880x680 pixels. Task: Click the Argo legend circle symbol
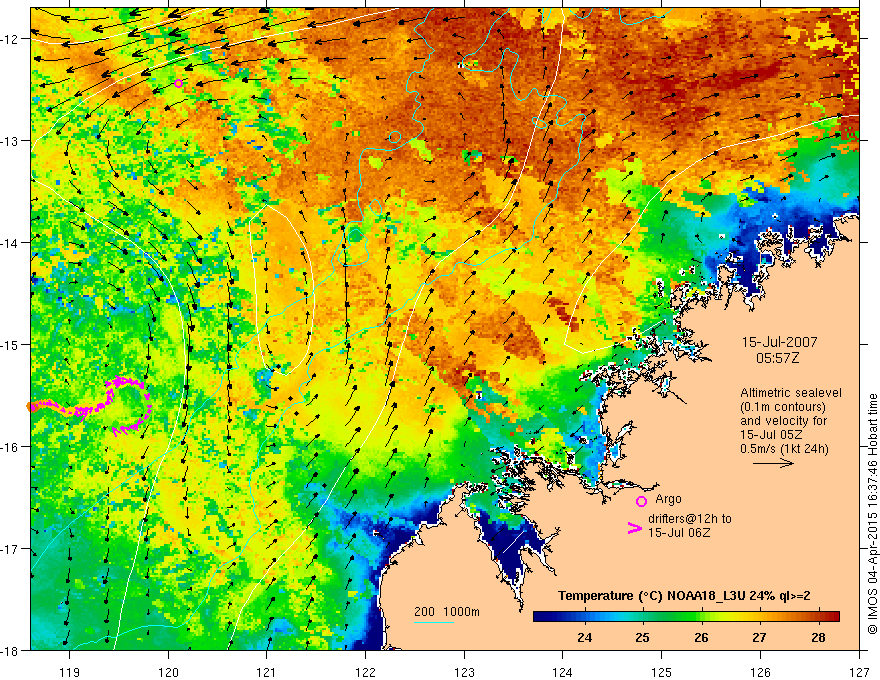(x=641, y=501)
